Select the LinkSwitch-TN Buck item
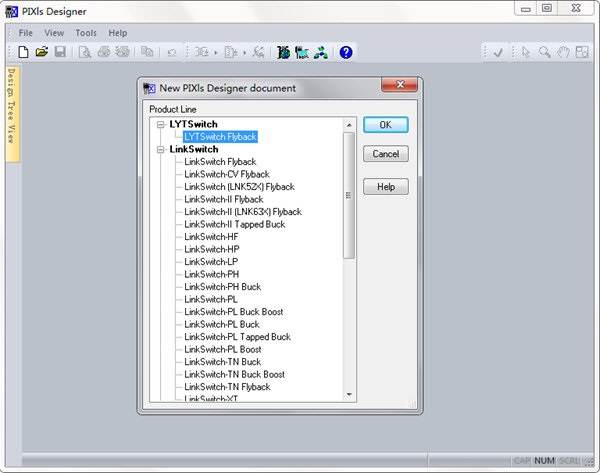600x473 pixels. pos(222,362)
